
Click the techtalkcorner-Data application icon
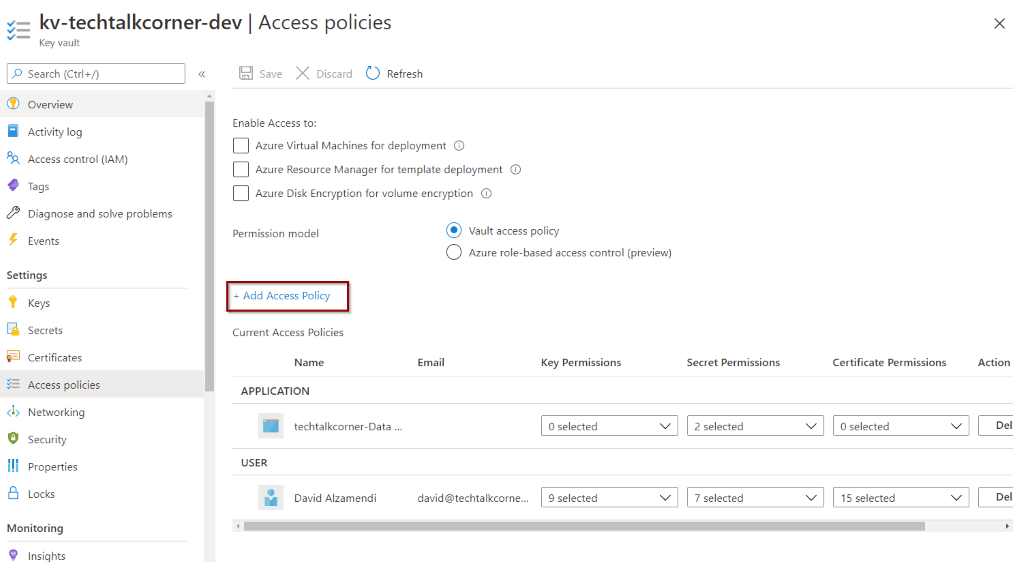coord(270,426)
